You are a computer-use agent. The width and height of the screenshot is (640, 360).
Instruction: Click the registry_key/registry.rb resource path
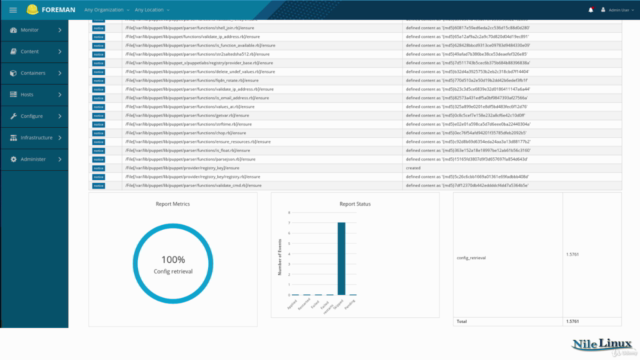point(192,177)
